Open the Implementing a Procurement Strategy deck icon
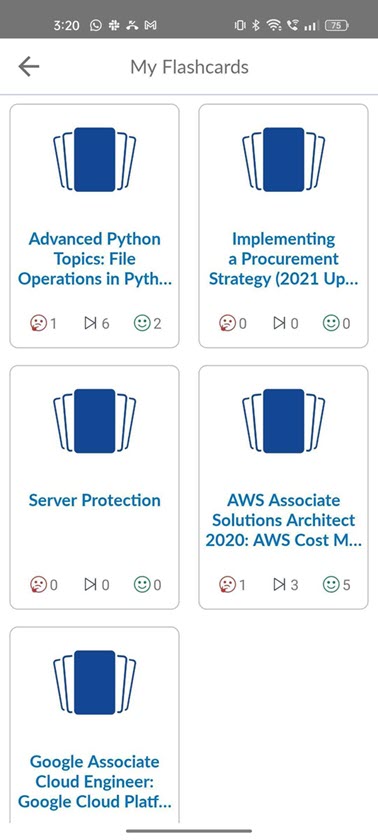This screenshot has height=840, width=378. click(284, 159)
